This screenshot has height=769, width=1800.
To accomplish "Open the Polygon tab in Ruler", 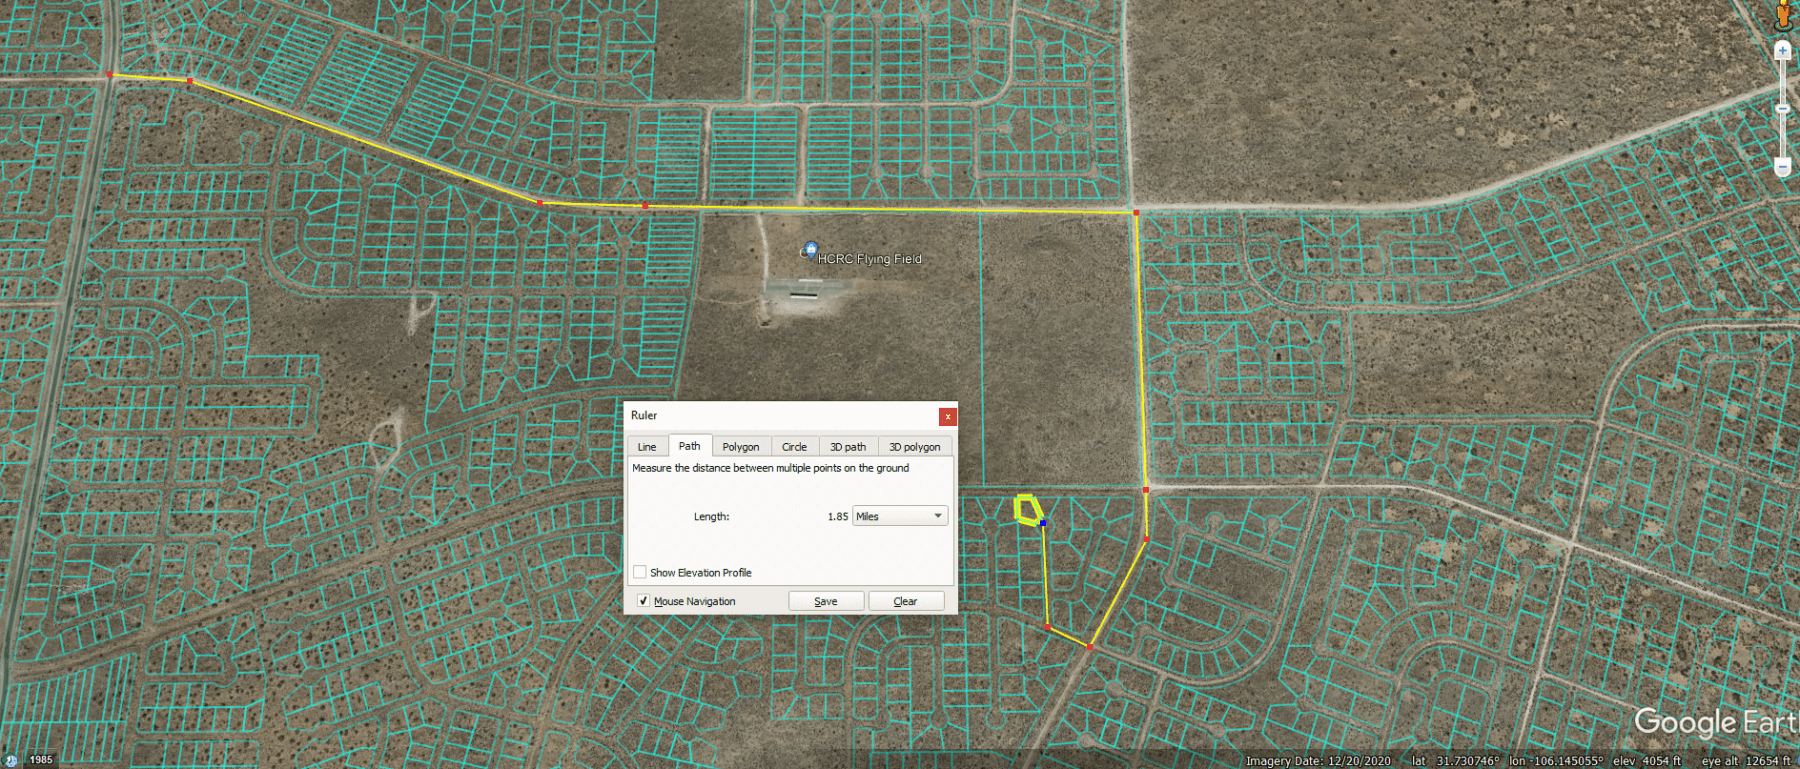I will pos(741,447).
